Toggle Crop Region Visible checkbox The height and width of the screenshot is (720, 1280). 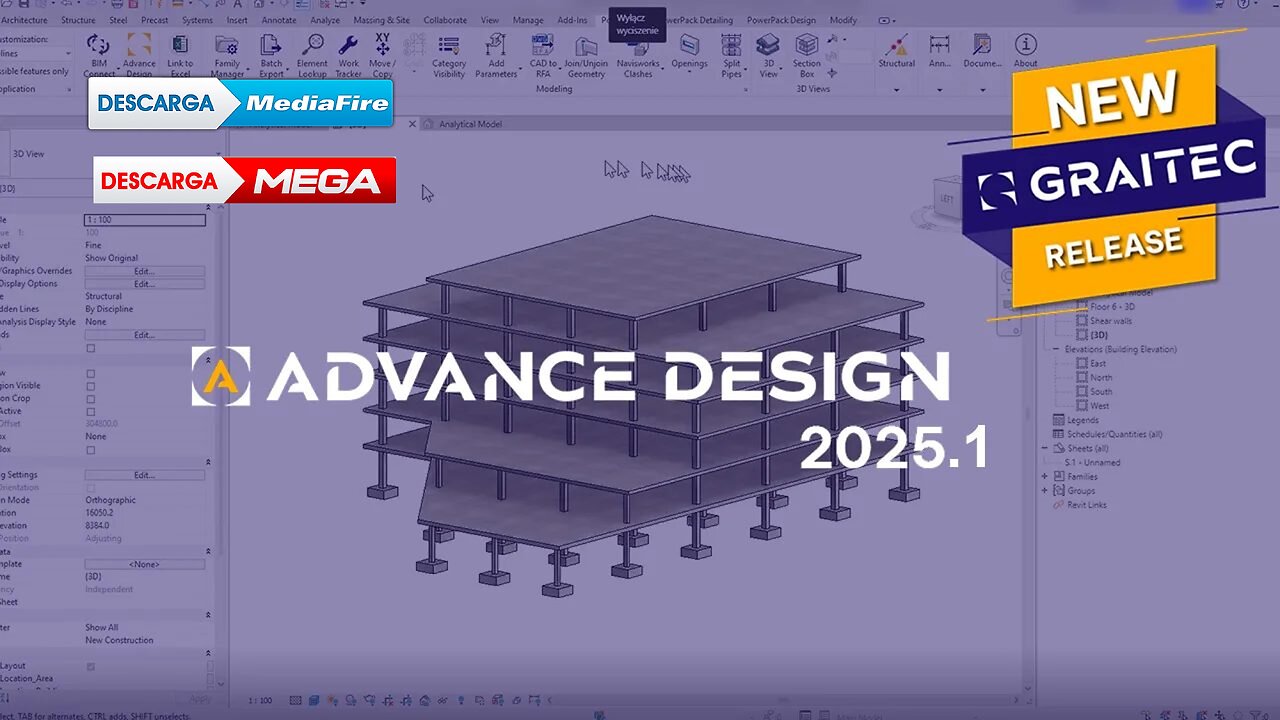(91, 386)
